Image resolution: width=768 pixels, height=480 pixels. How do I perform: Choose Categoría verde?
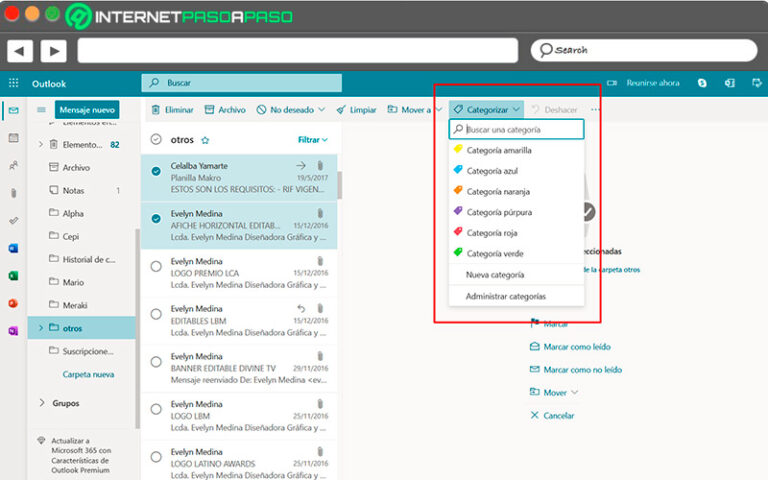pos(516,253)
